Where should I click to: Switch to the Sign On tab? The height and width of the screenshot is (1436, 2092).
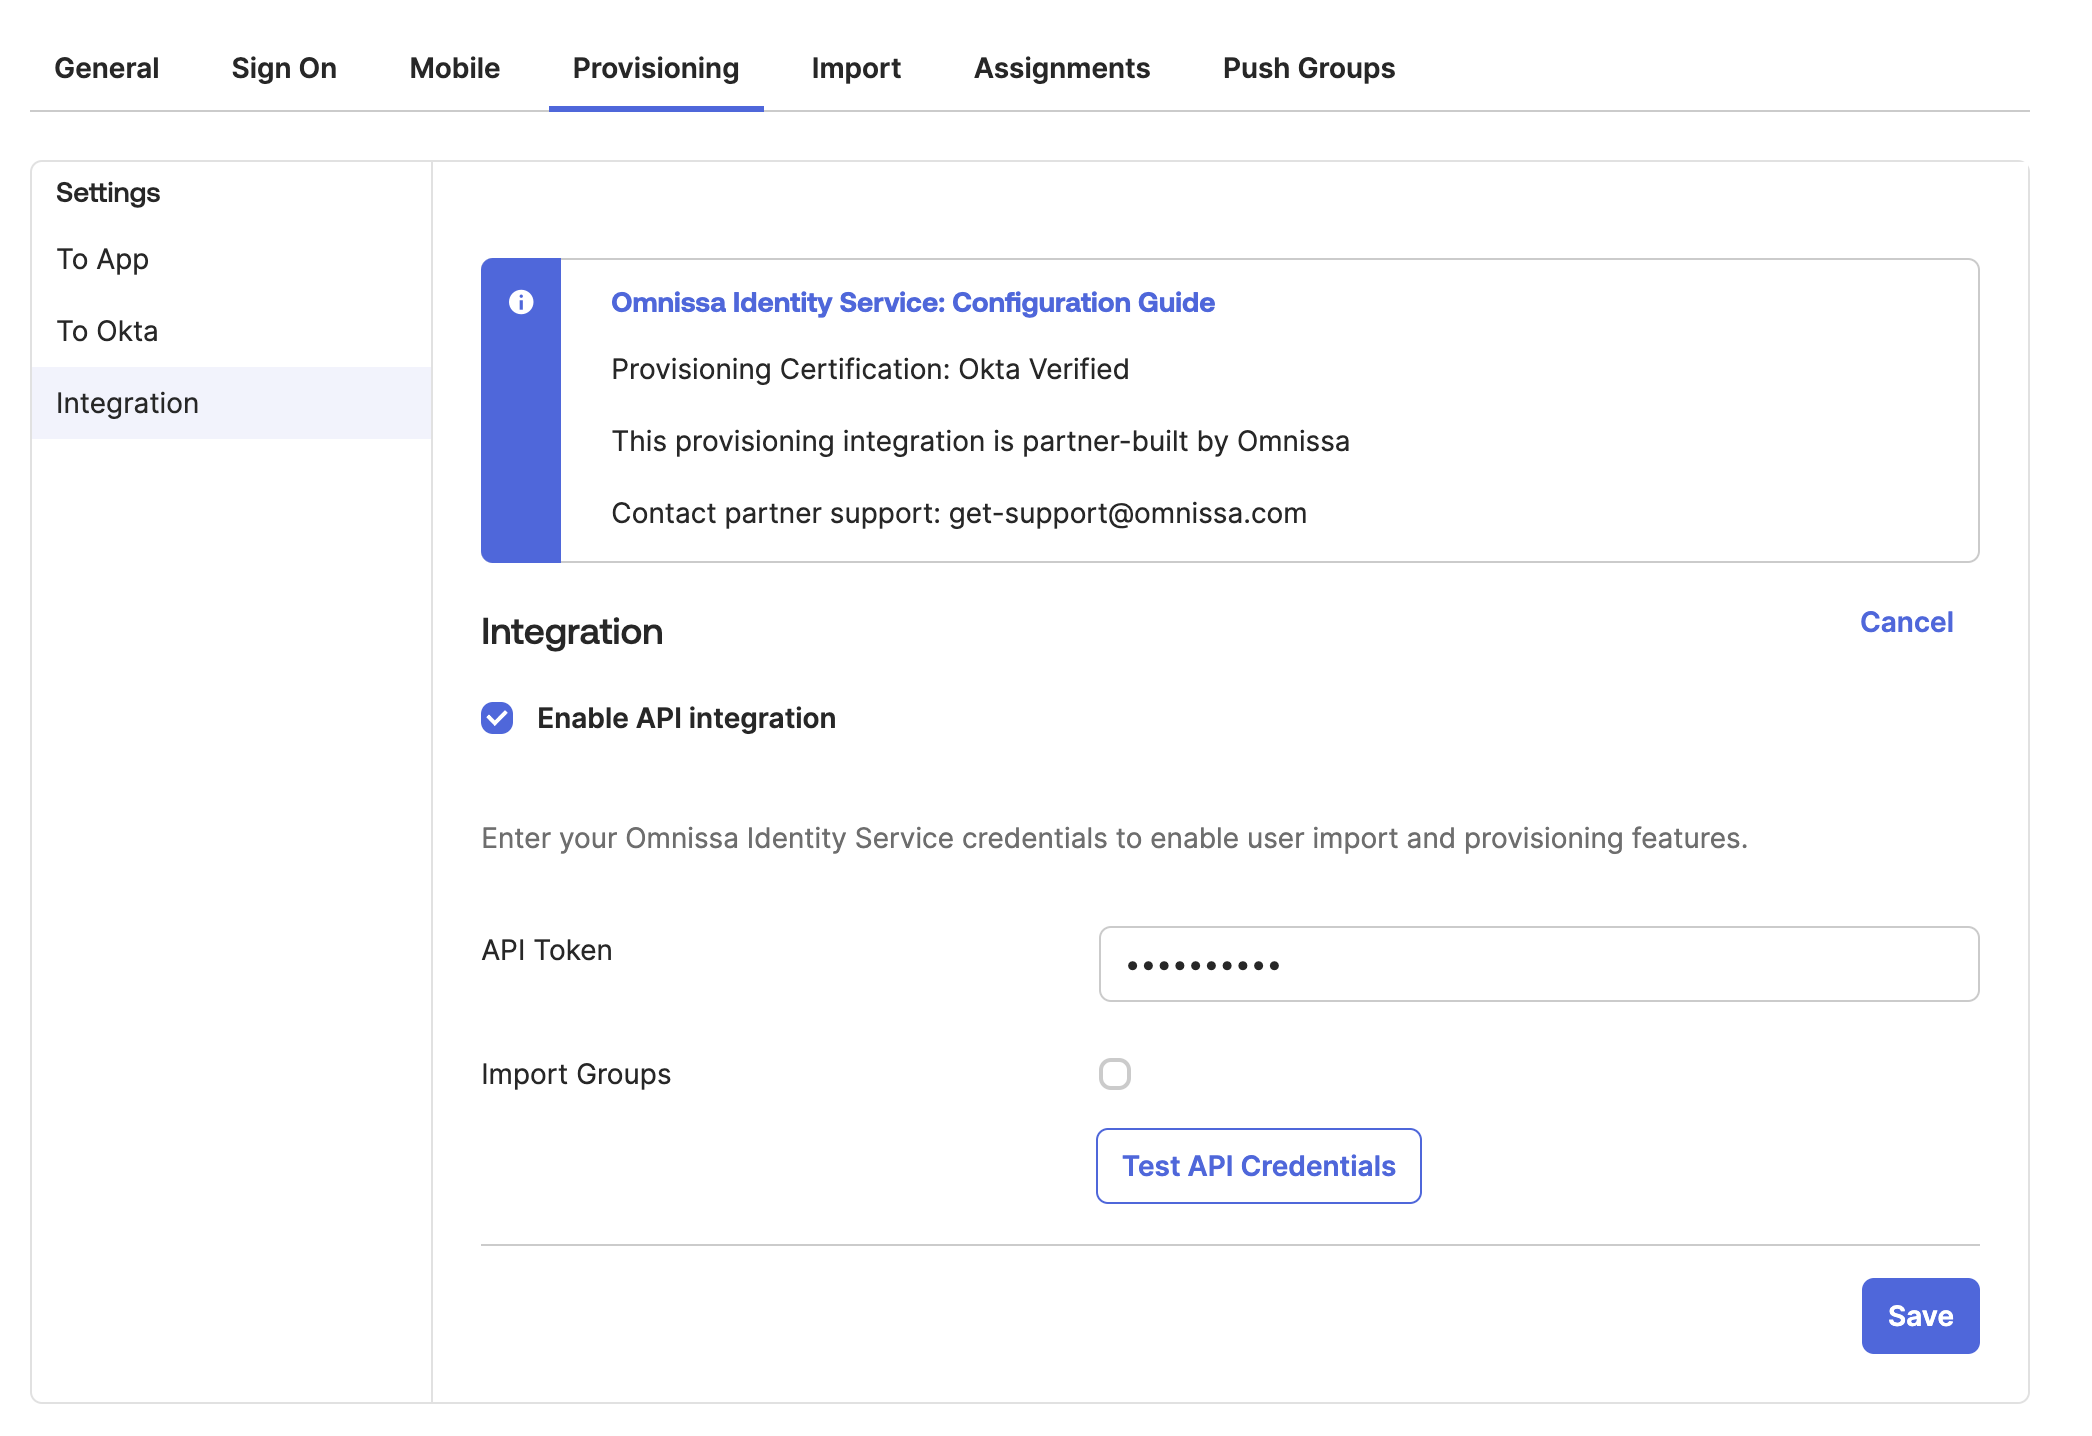(284, 68)
